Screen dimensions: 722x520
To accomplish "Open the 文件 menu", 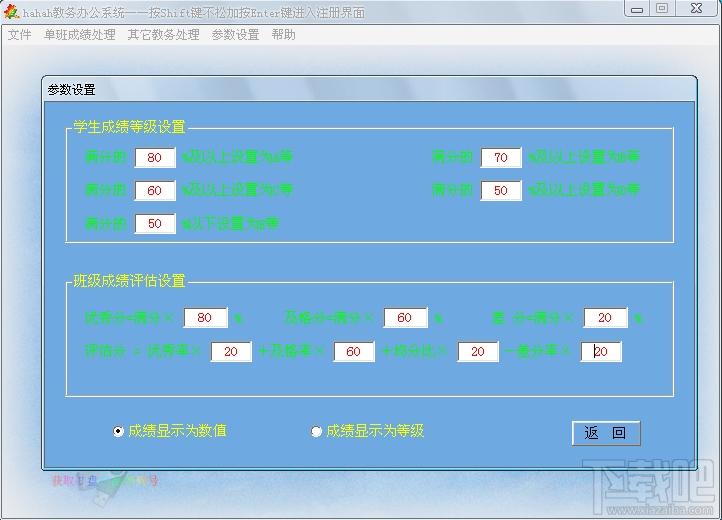I will click(x=20, y=35).
